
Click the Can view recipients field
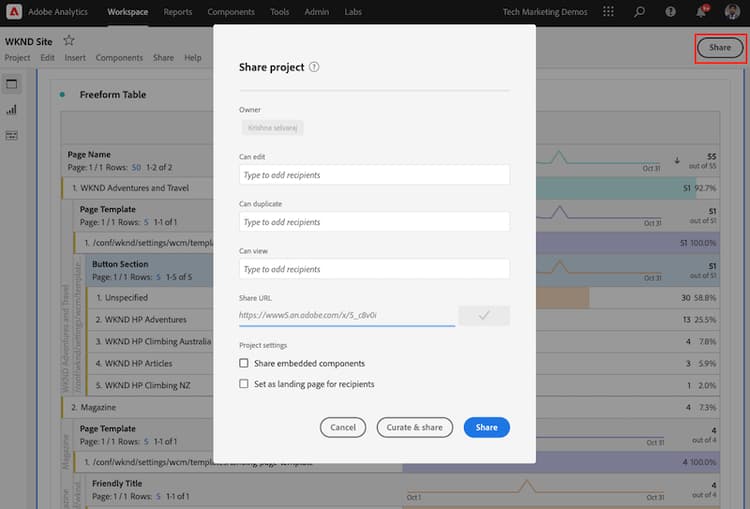pos(374,269)
